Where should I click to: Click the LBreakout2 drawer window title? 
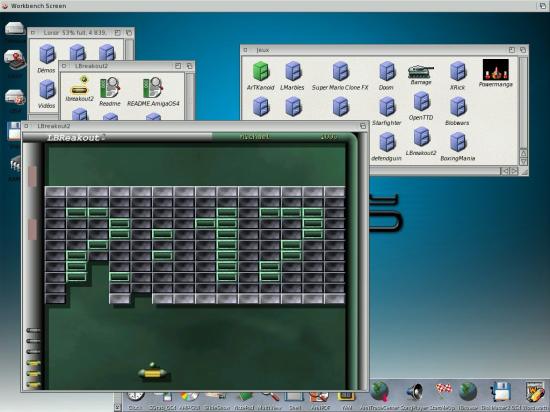(x=92, y=66)
